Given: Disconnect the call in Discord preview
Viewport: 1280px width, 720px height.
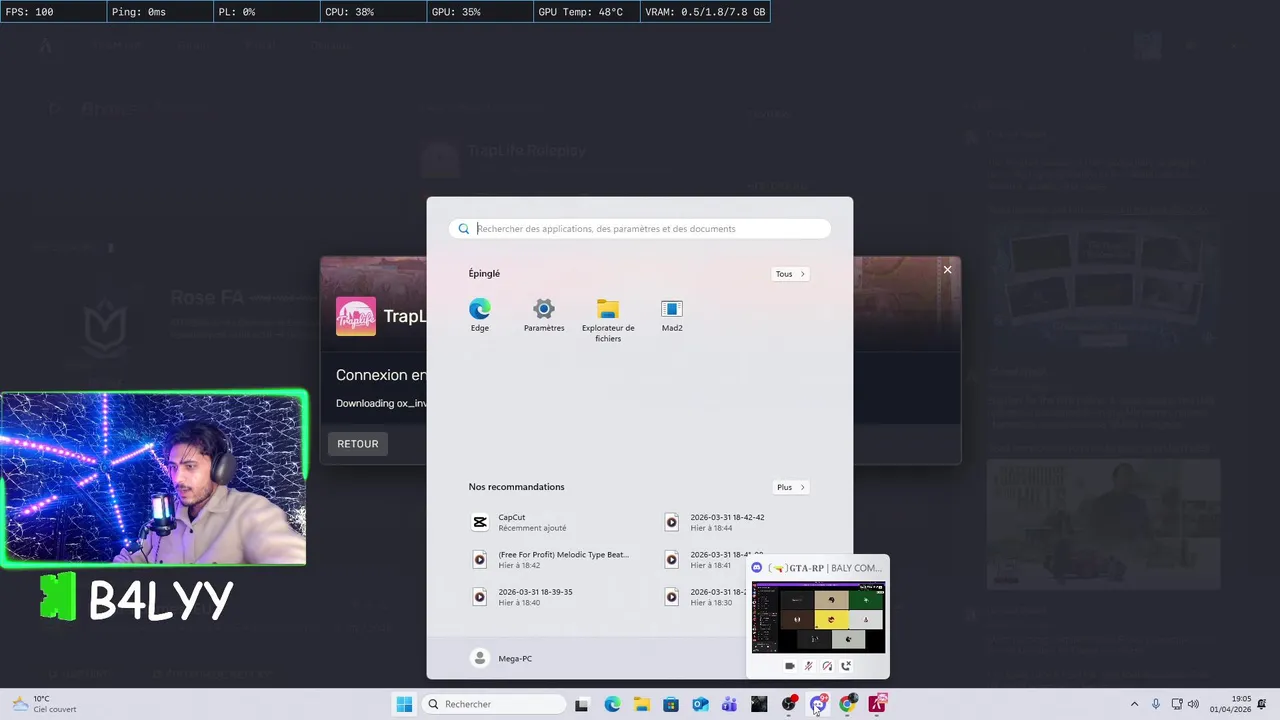Looking at the screenshot, I should 846,666.
